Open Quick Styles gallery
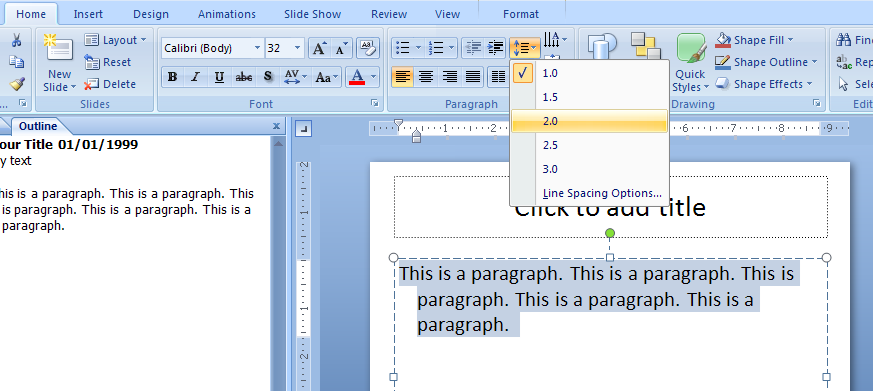This screenshot has width=873, height=391. click(x=691, y=62)
